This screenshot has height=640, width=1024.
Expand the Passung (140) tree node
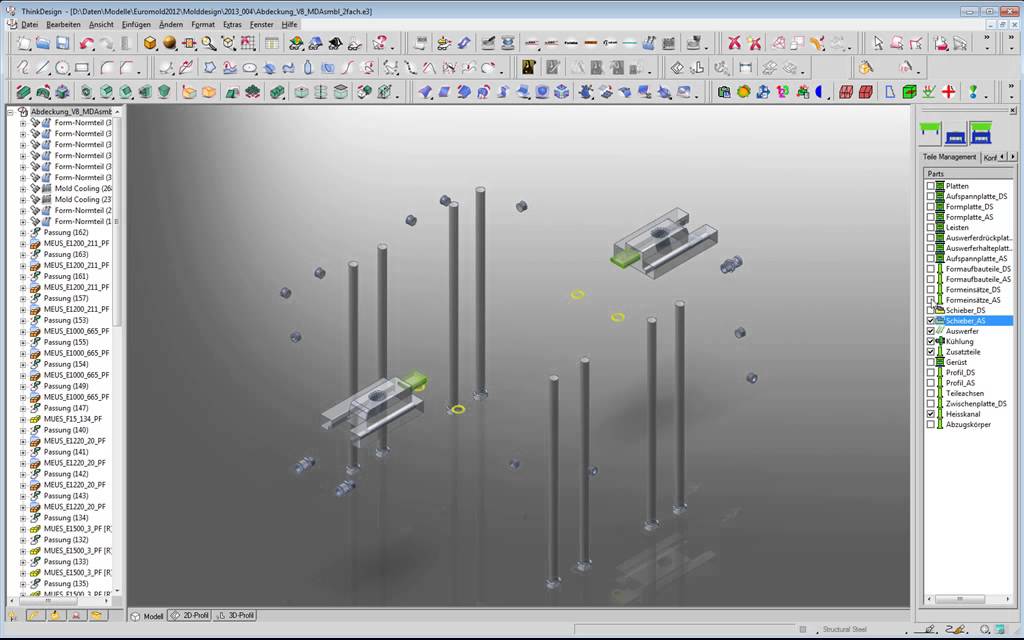click(x=23, y=430)
